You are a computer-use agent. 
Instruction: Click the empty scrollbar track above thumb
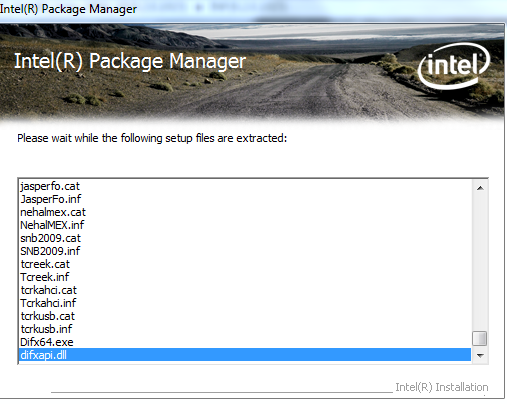pyautogui.click(x=480, y=263)
